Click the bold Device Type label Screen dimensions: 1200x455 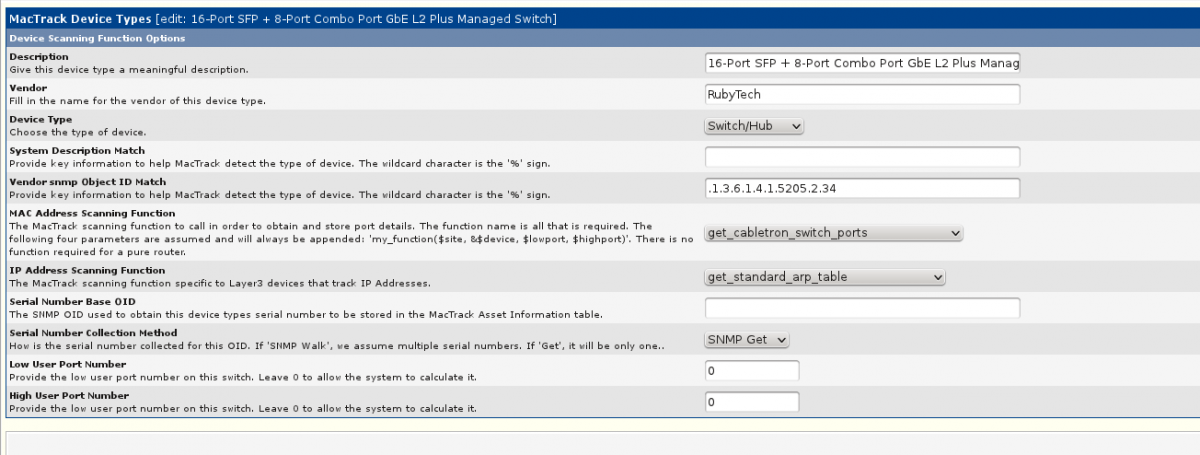(x=40, y=119)
